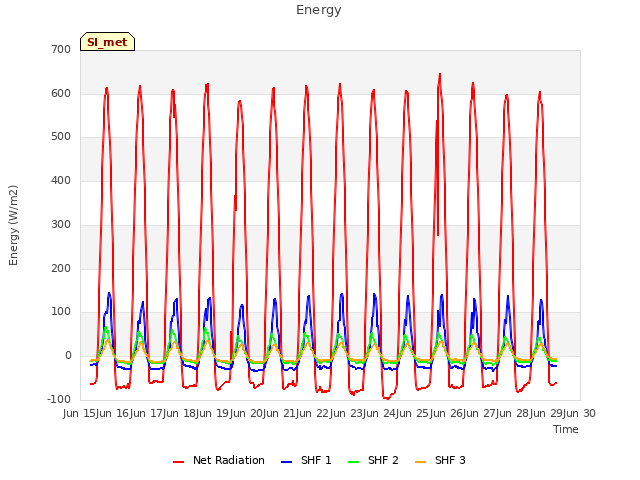Select the 500 y-axis tick label

pos(61,137)
